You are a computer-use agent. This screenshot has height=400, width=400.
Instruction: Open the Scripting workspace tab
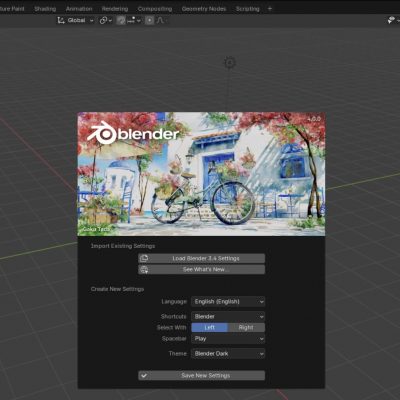[x=247, y=9]
